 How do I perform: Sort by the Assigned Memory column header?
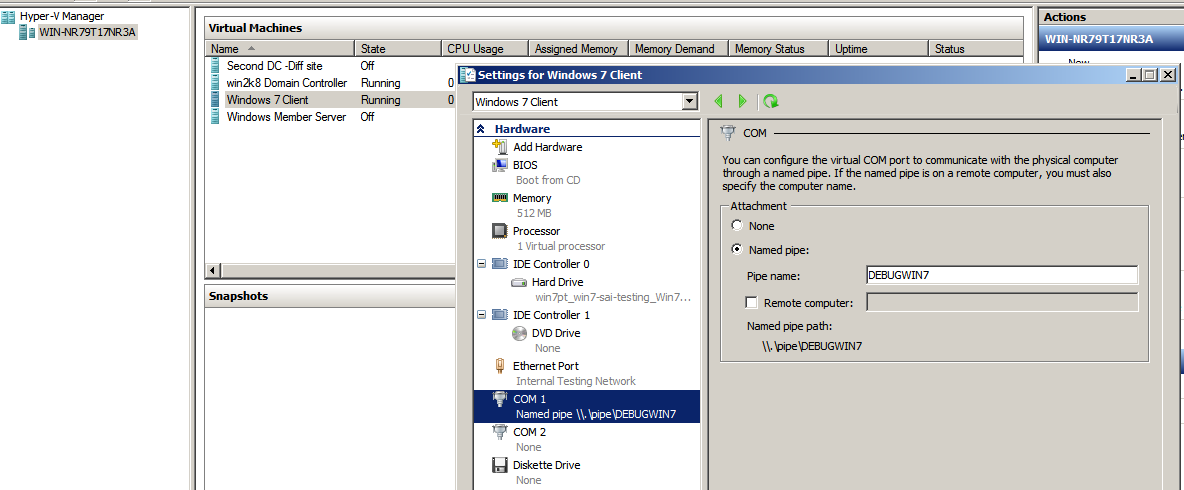point(578,48)
